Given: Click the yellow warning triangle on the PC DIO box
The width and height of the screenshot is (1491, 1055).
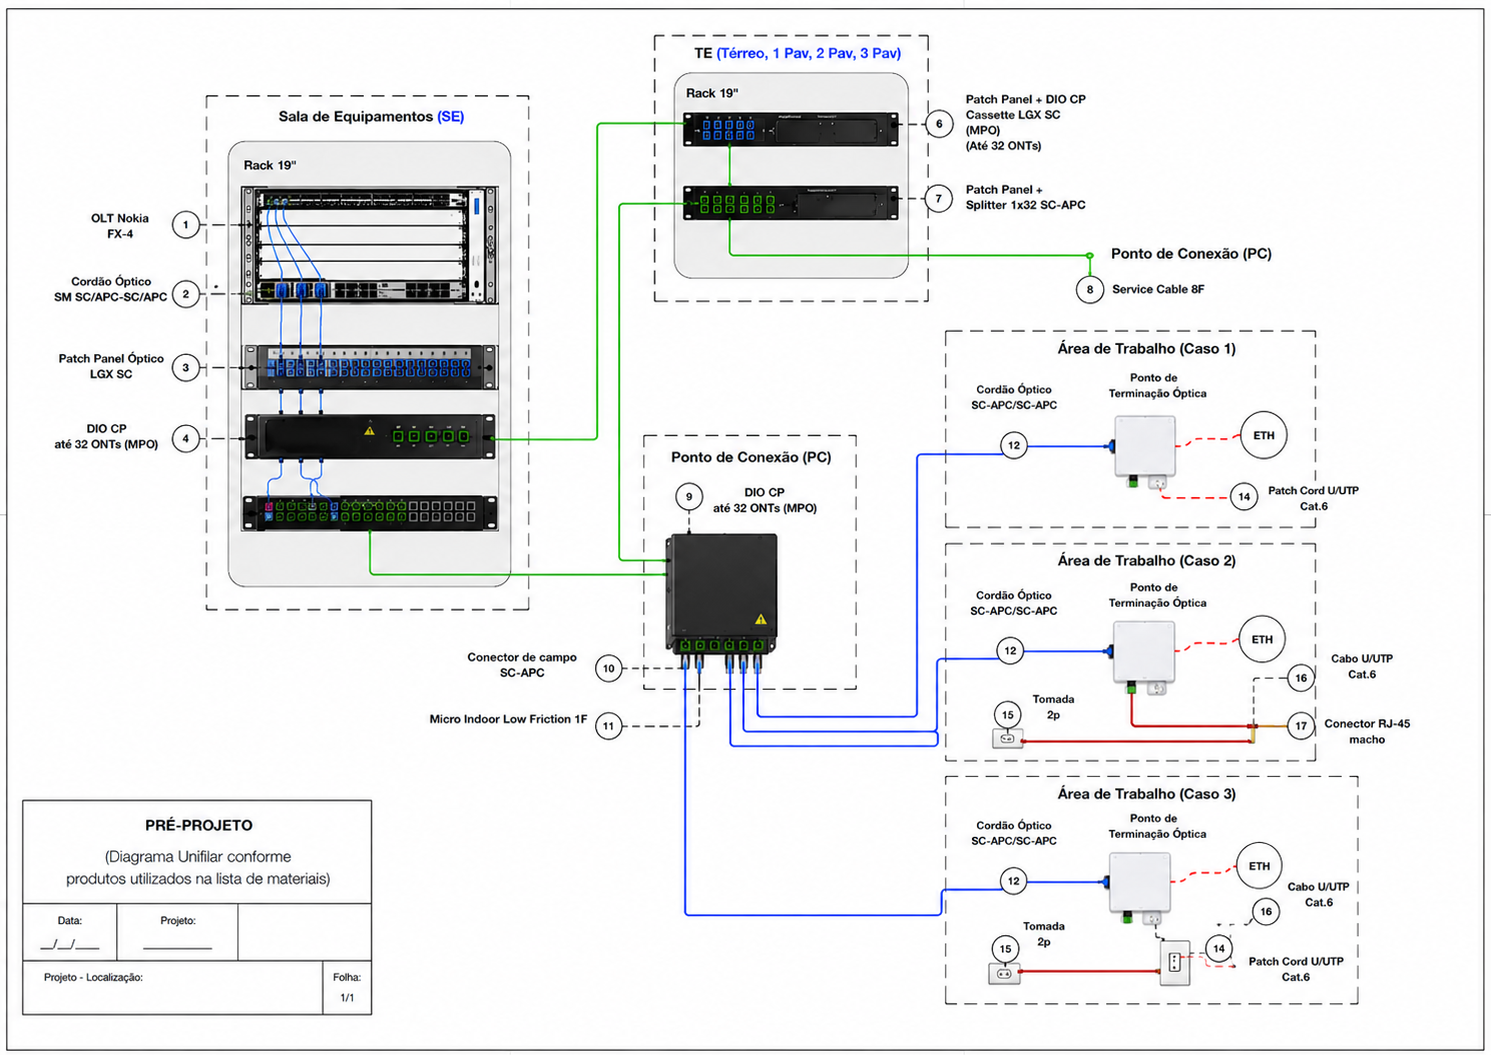Looking at the screenshot, I should [x=761, y=619].
